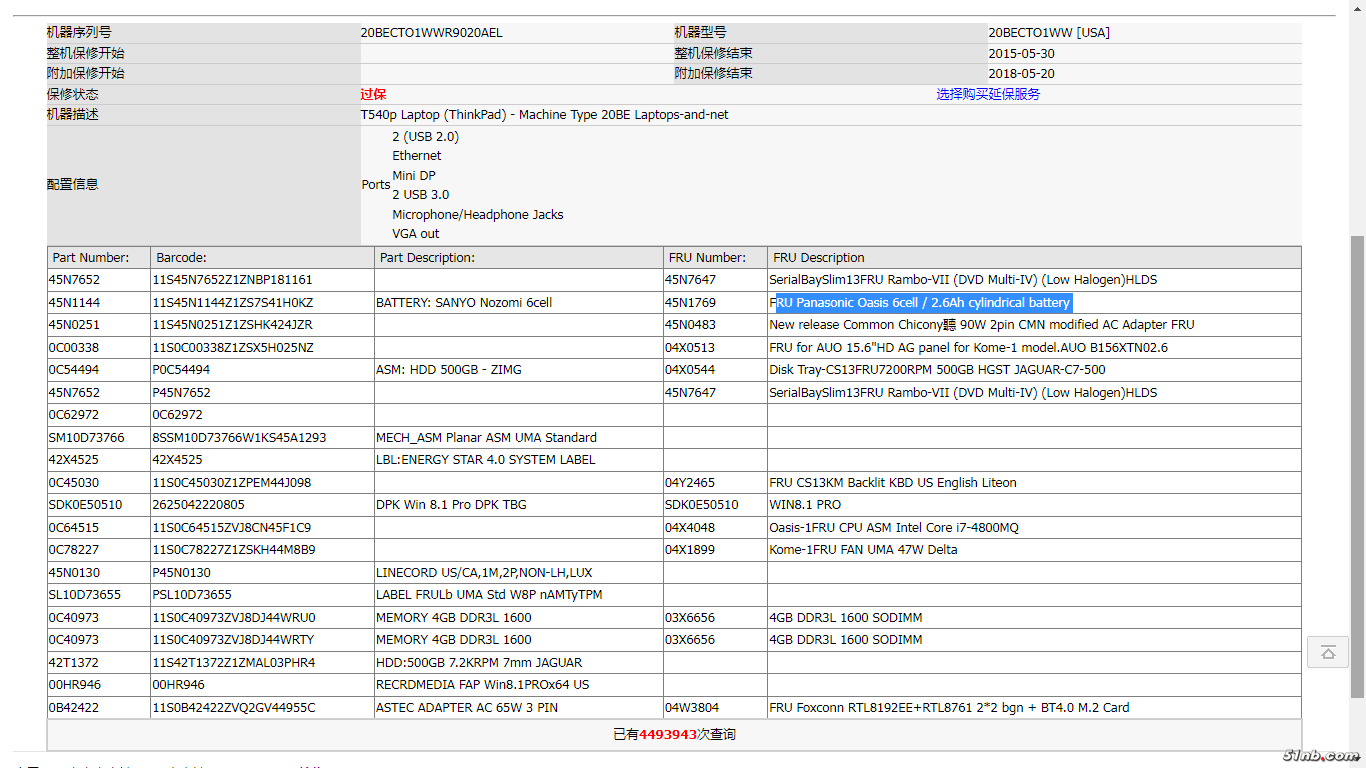Open the 选择购买延保服务 link
The height and width of the screenshot is (768, 1366).
[988, 94]
